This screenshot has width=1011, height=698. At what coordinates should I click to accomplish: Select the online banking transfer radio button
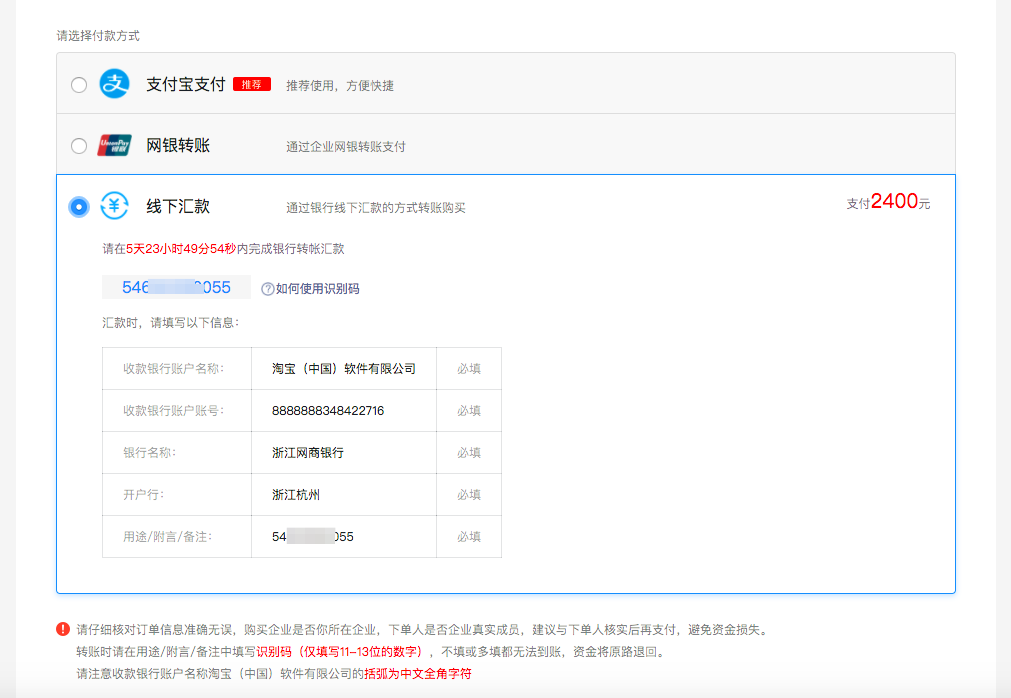tap(79, 146)
